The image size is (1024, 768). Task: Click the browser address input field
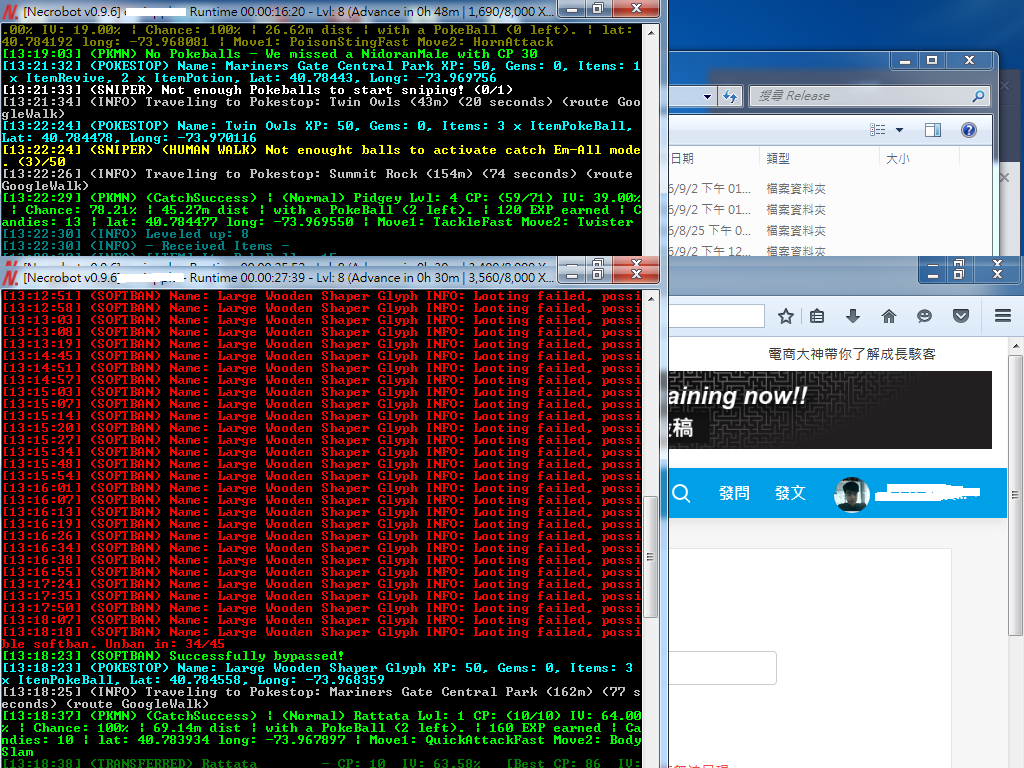[716, 317]
